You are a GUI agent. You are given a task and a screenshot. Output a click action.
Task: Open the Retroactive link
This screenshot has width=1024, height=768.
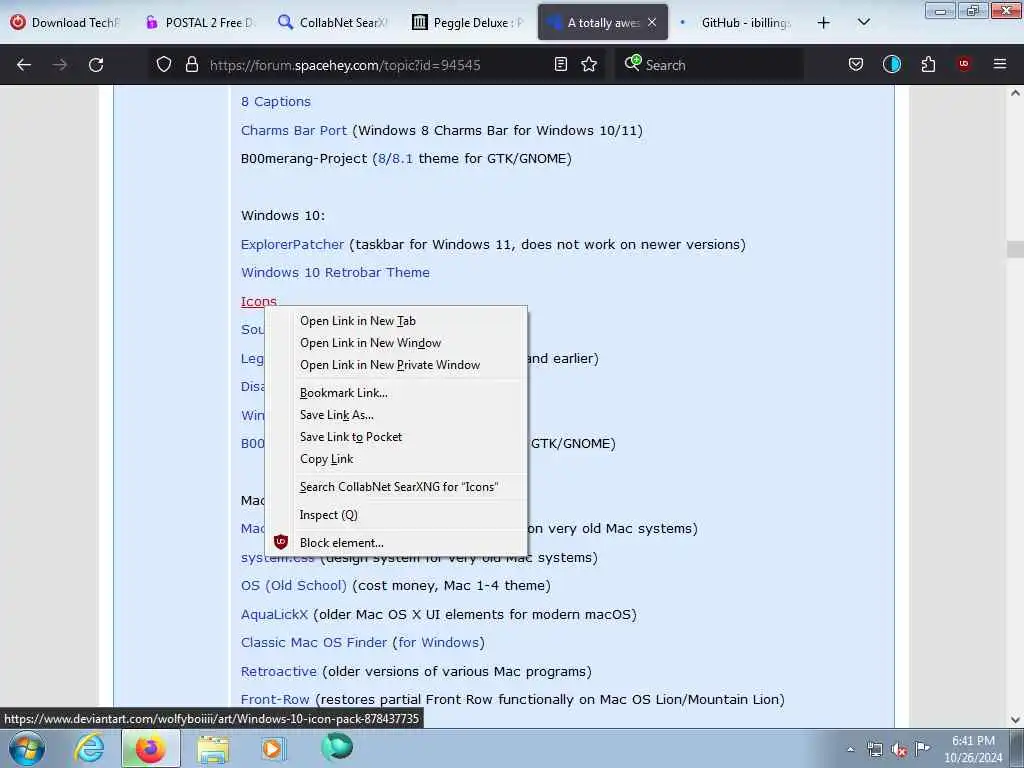[278, 671]
